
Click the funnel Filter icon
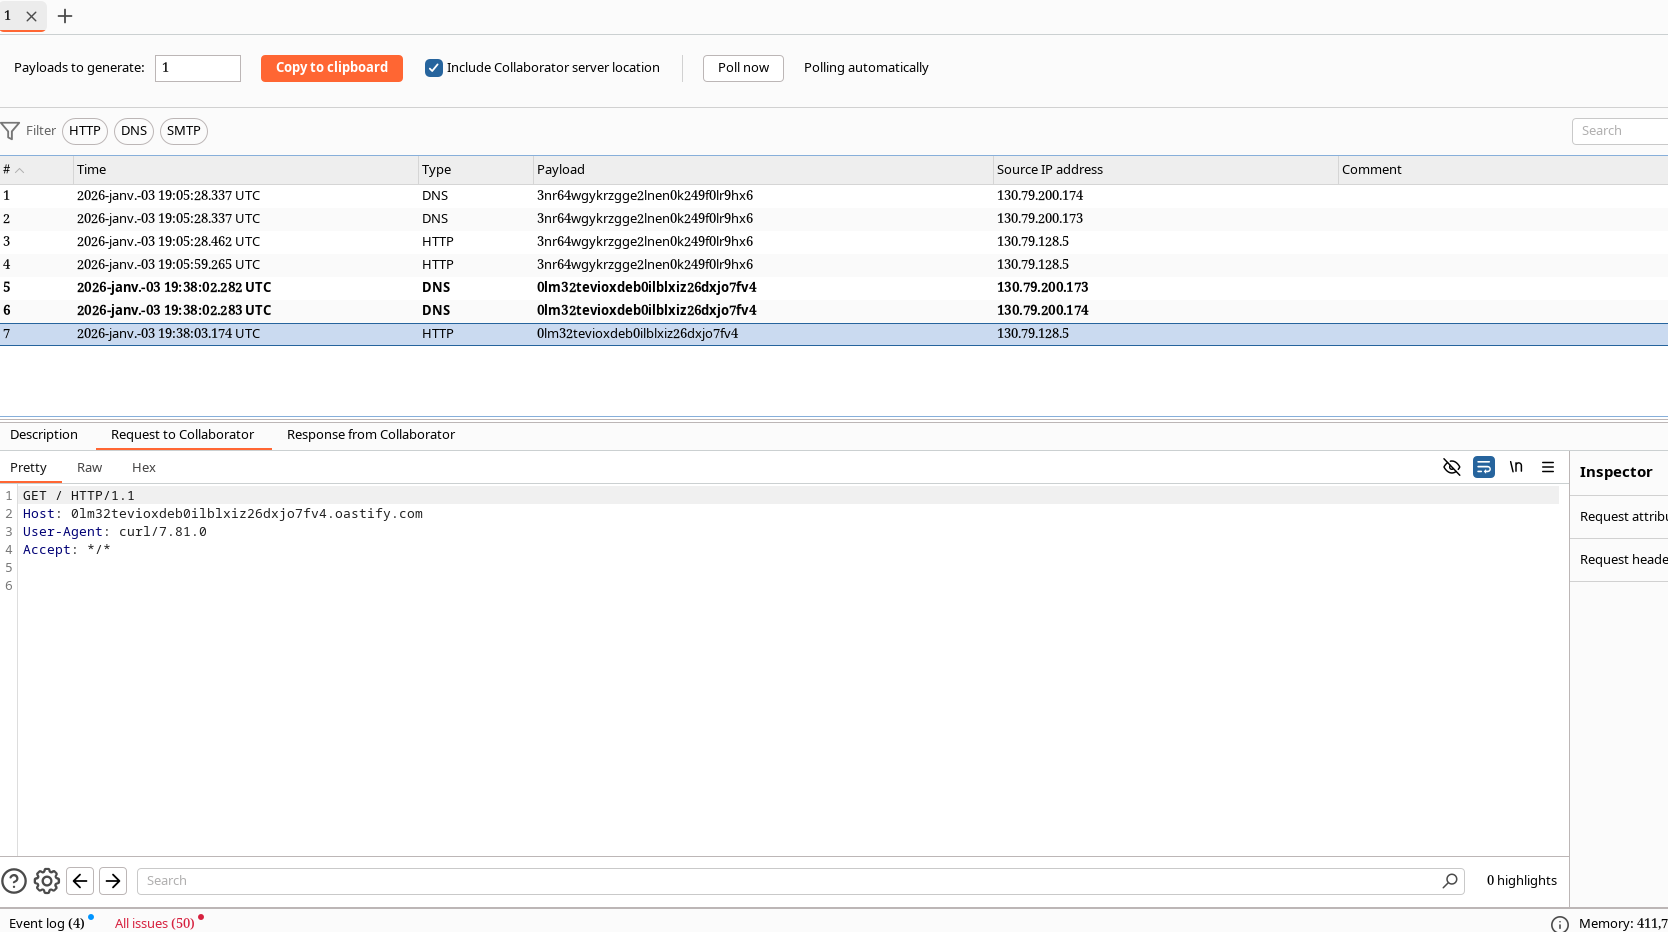tap(11, 131)
